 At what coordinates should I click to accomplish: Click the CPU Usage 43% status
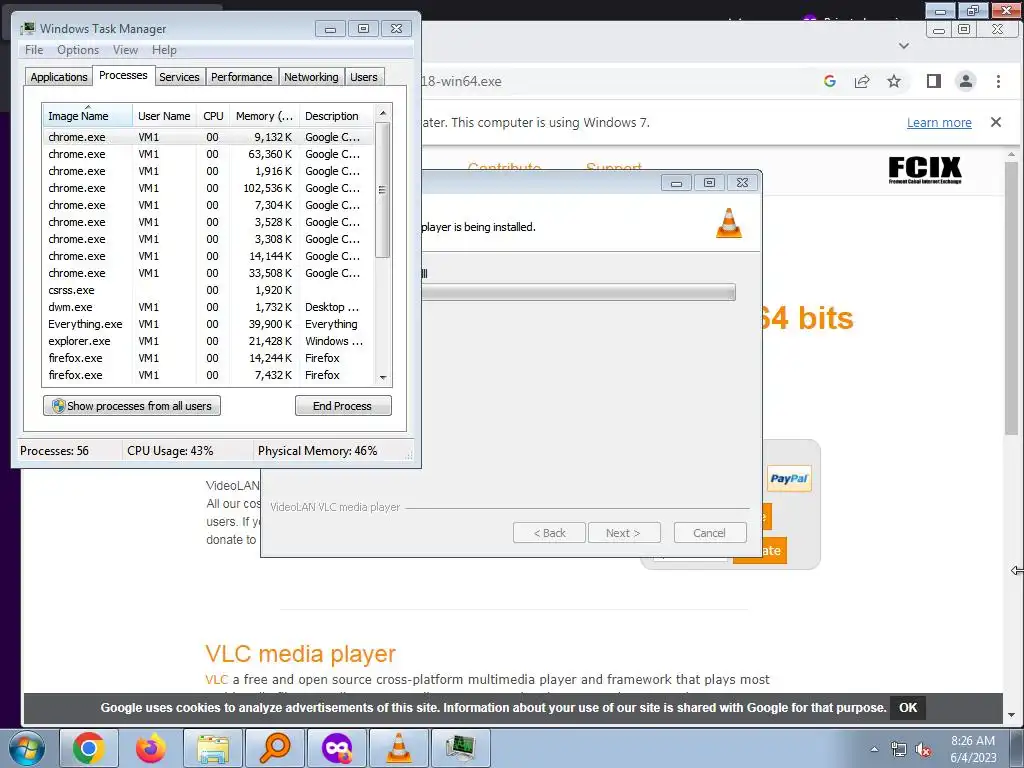(170, 451)
